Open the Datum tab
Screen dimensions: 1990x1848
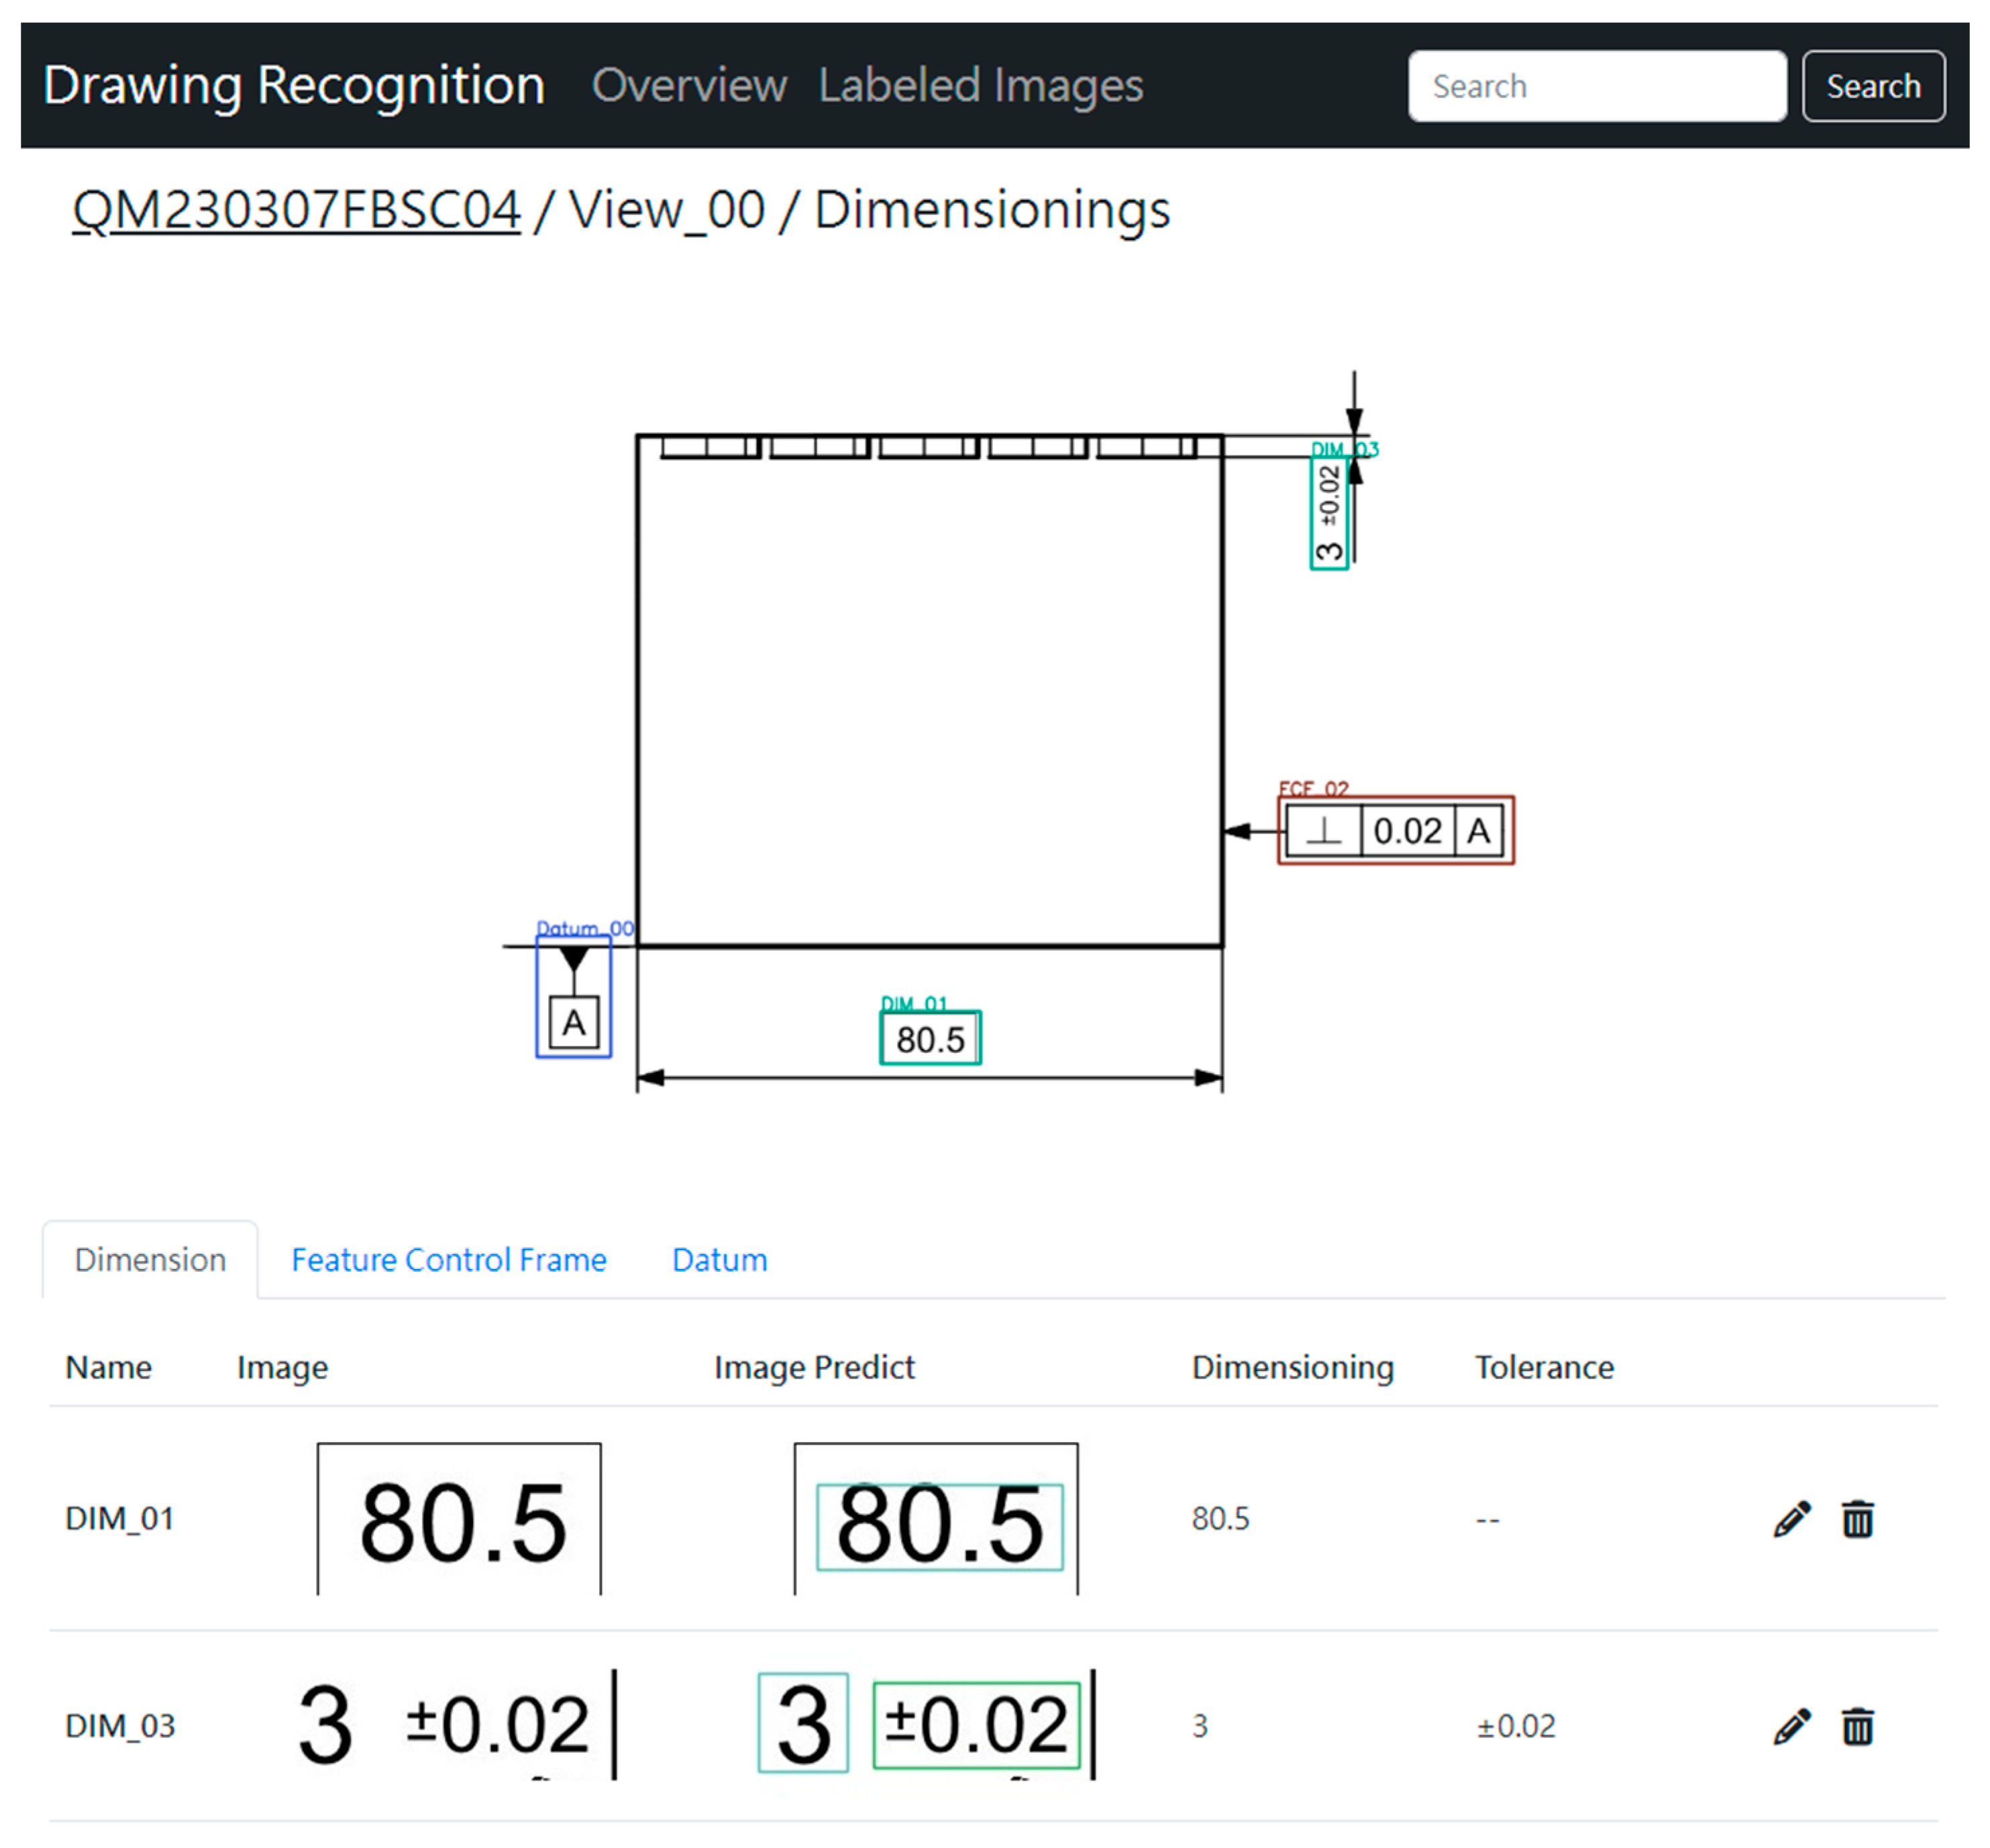[x=719, y=1259]
